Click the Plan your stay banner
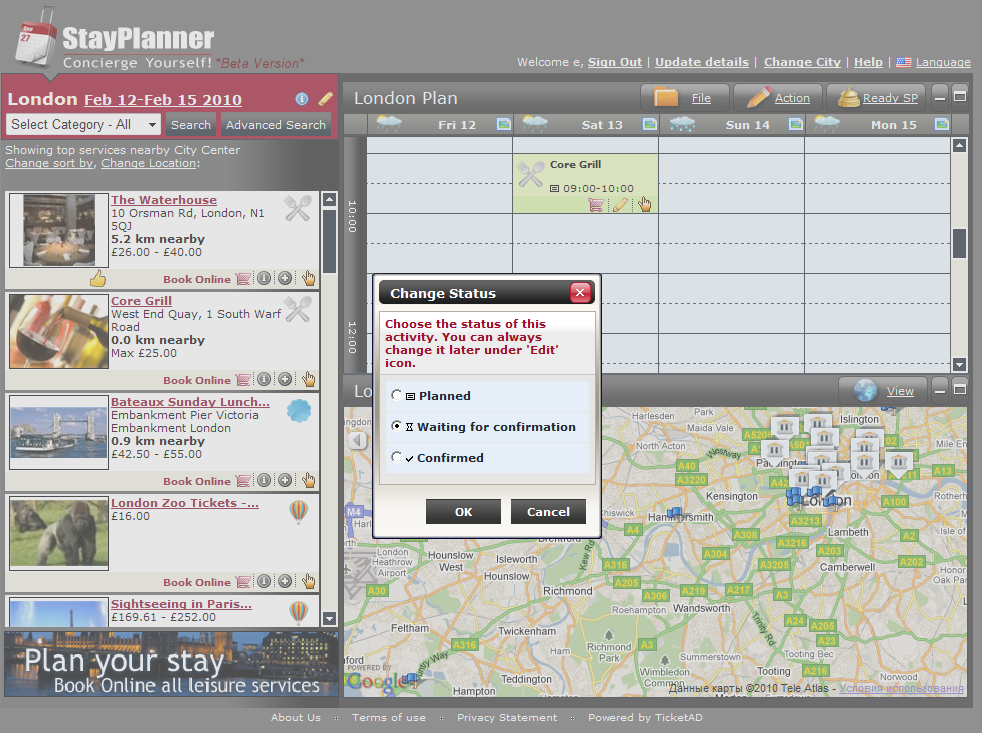This screenshot has height=733, width=982. pos(171,664)
